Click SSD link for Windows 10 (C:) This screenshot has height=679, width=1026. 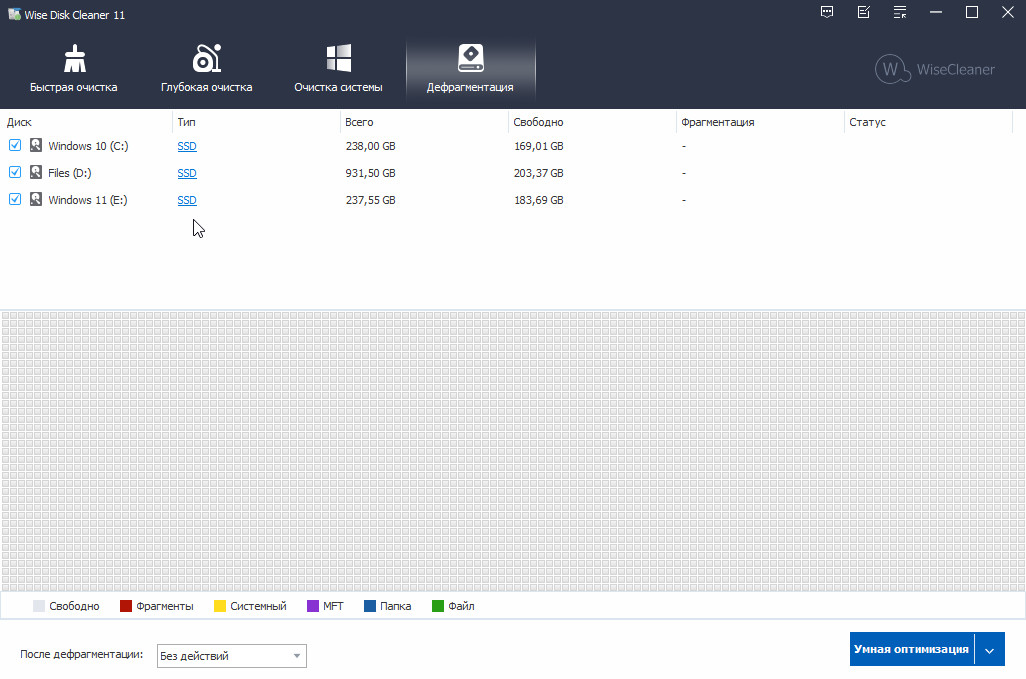(187, 146)
